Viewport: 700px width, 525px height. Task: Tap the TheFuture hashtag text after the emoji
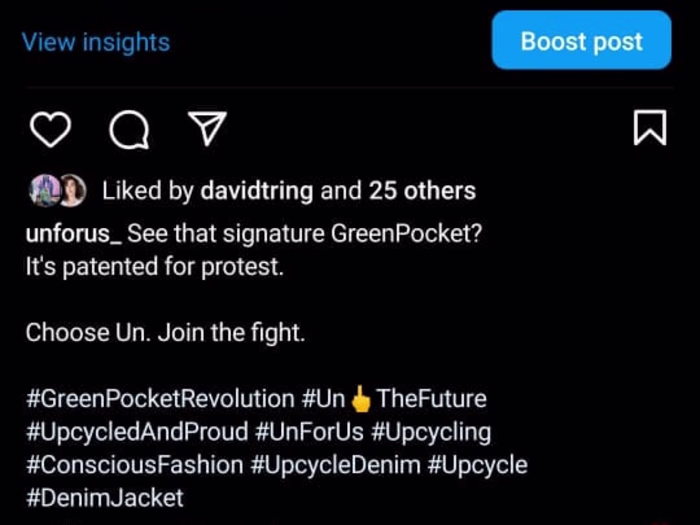point(431,399)
